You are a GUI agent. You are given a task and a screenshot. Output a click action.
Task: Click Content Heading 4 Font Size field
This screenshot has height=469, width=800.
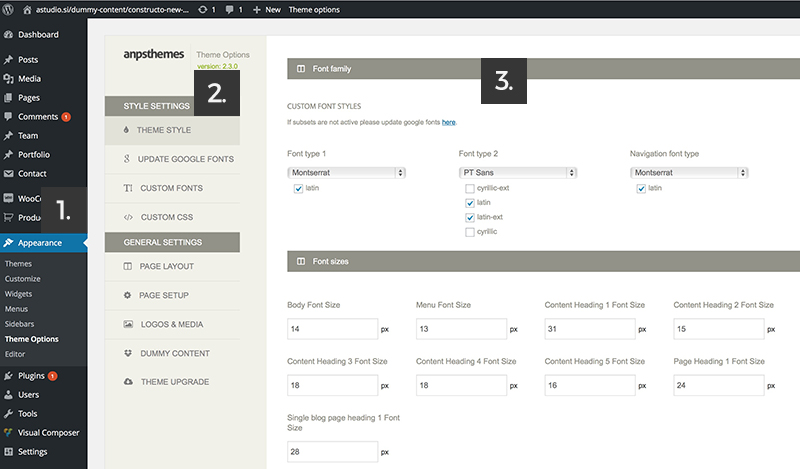(461, 385)
